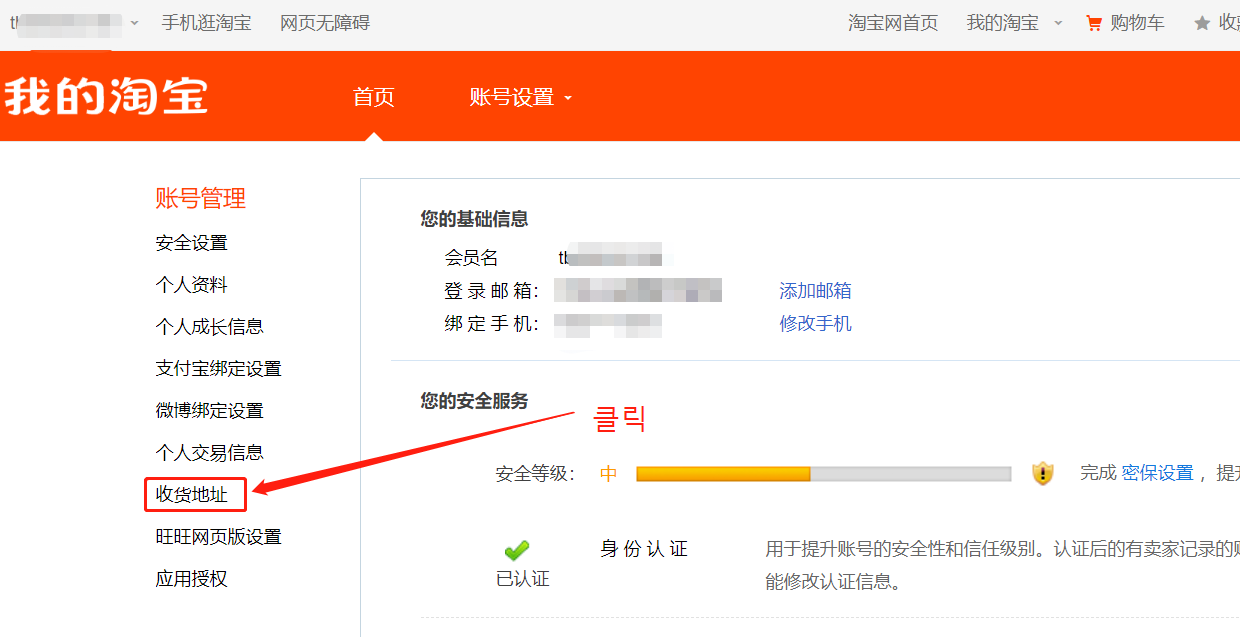Open 安全设置 in the sidebar
Viewport: 1240px width, 637px height.
click(192, 243)
